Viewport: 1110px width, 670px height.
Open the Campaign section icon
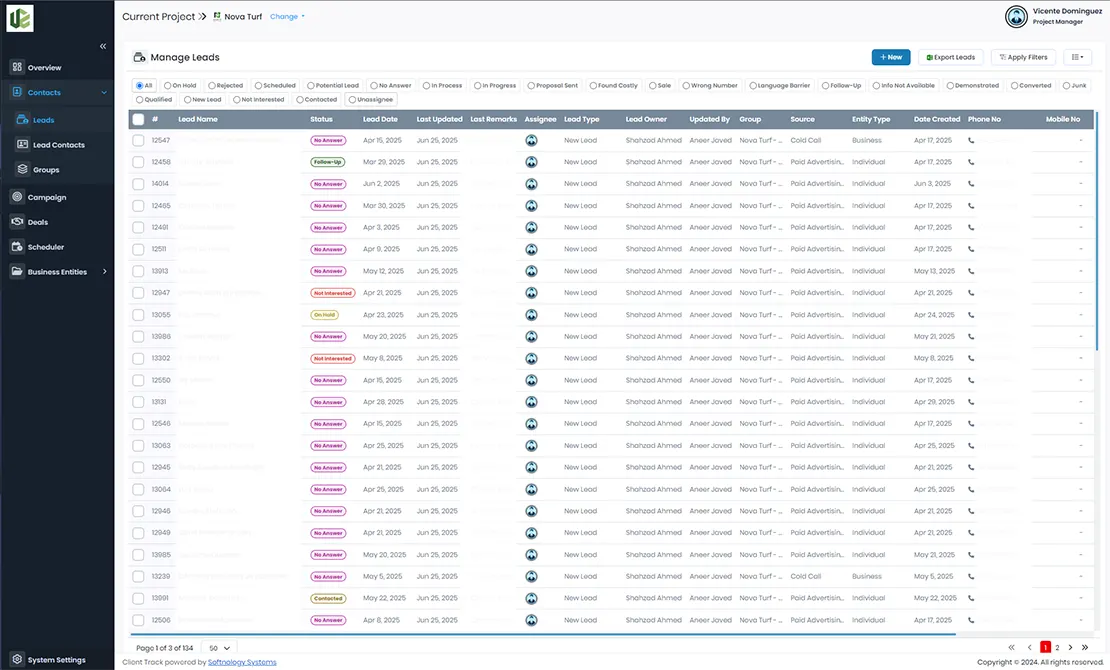[x=18, y=197]
